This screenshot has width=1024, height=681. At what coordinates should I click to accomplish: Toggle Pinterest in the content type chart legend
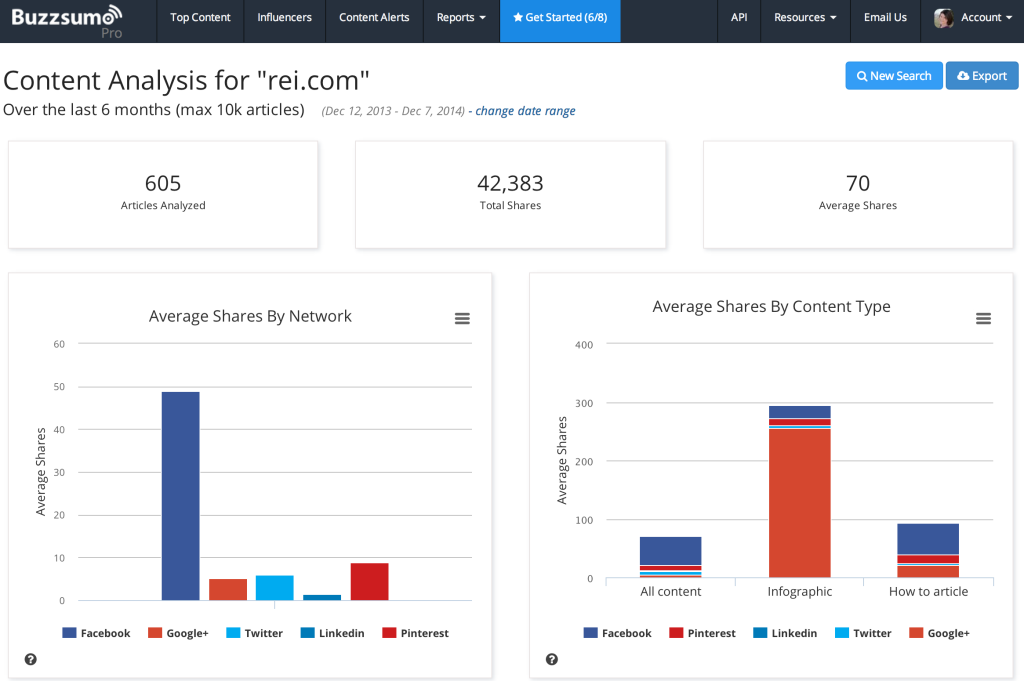(x=702, y=633)
